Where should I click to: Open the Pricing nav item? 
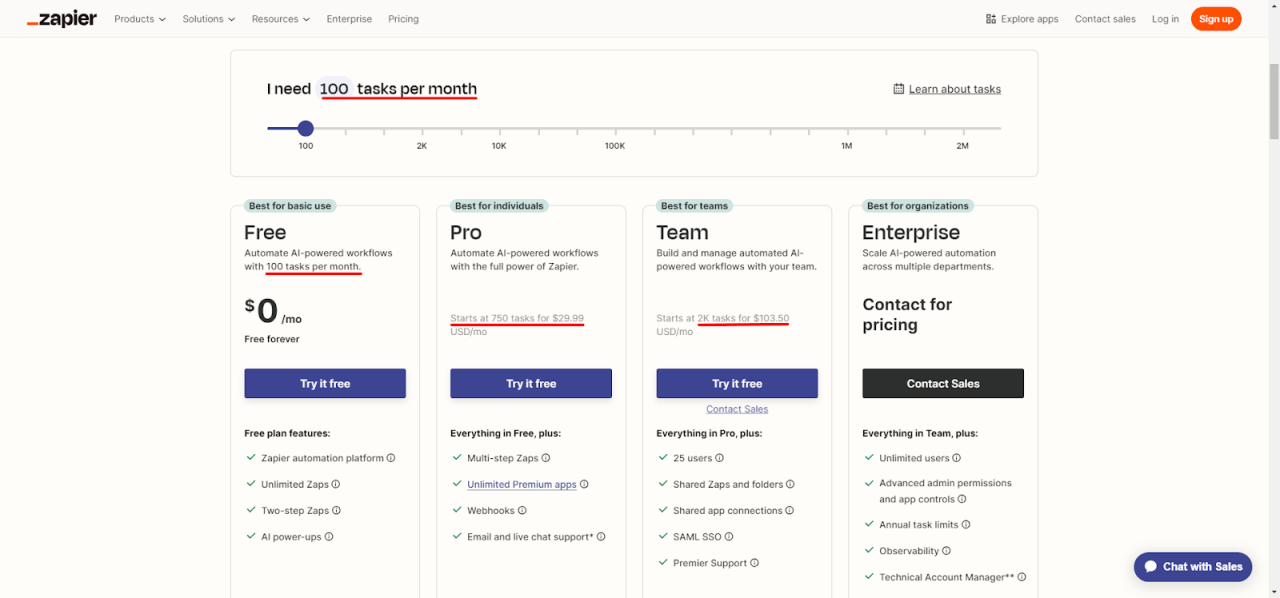(403, 19)
